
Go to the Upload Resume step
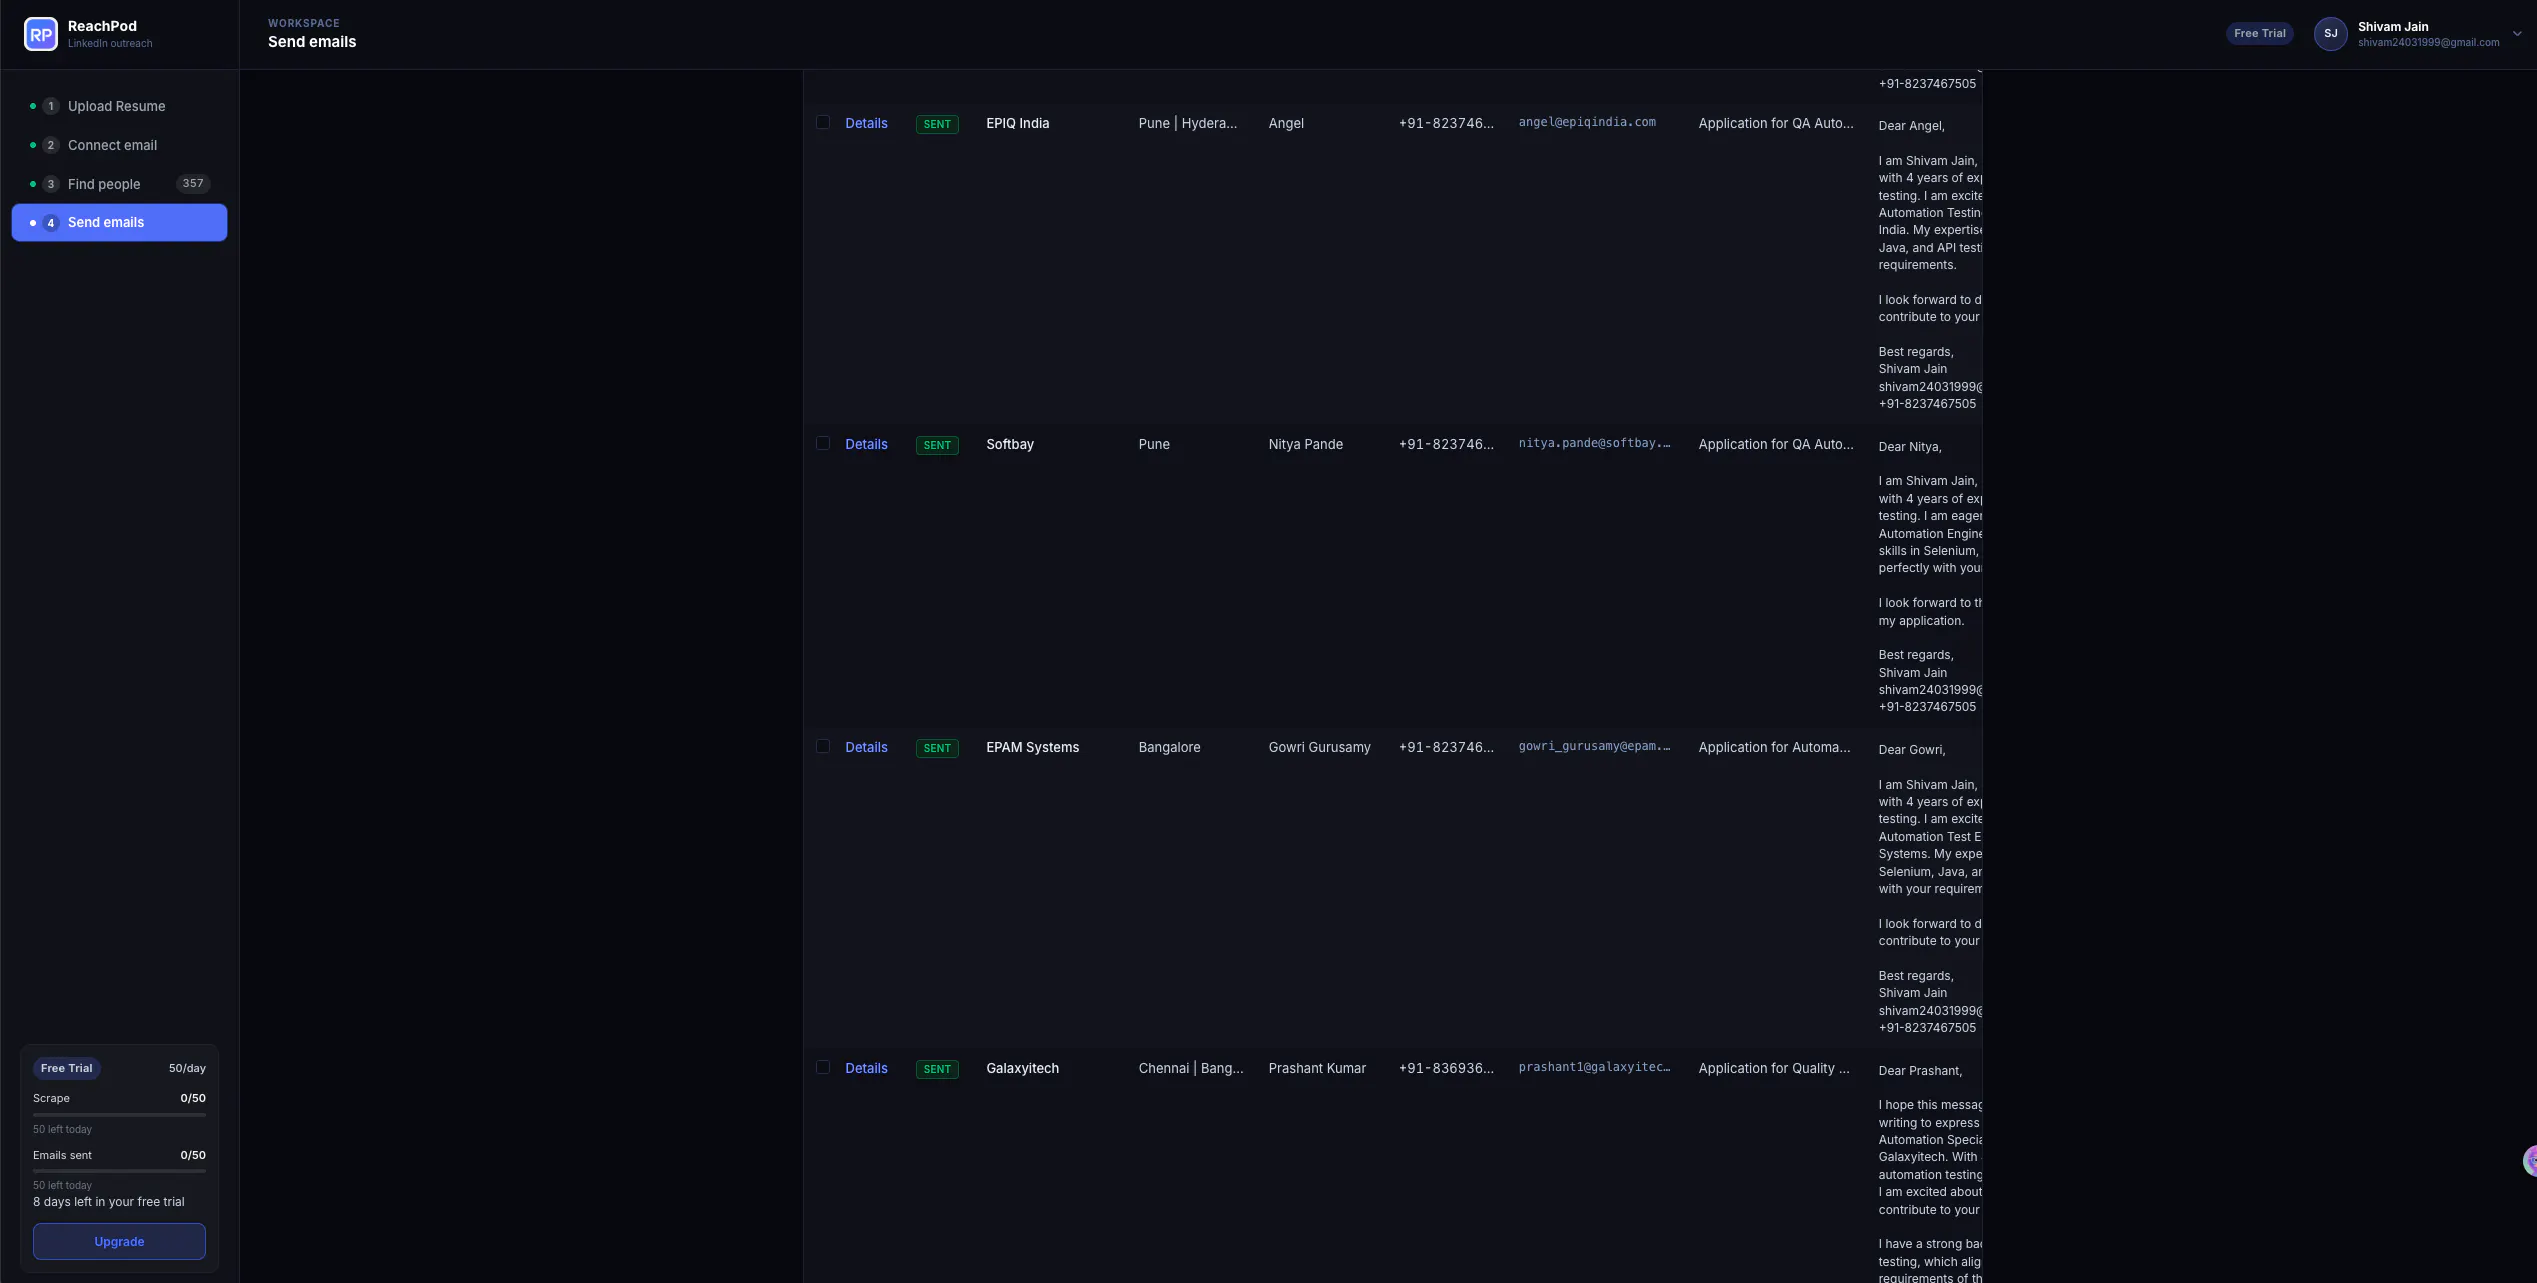tap(119, 106)
